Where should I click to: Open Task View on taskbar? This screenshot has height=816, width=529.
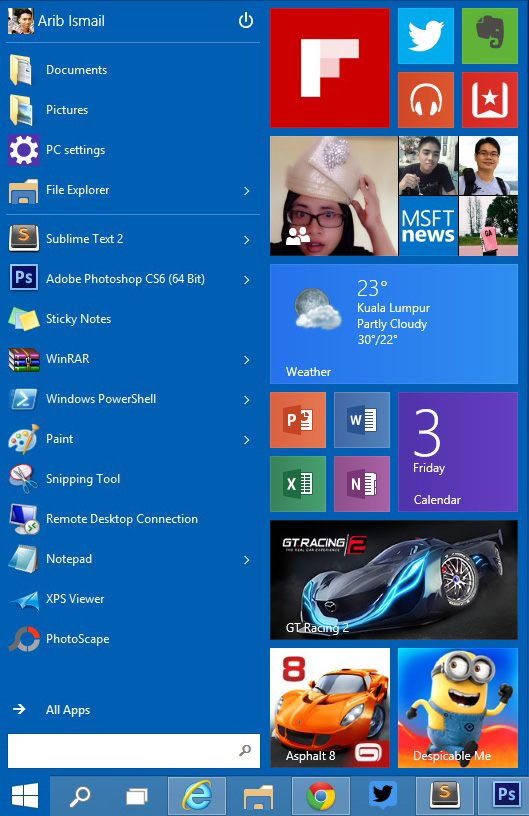[x=137, y=796]
